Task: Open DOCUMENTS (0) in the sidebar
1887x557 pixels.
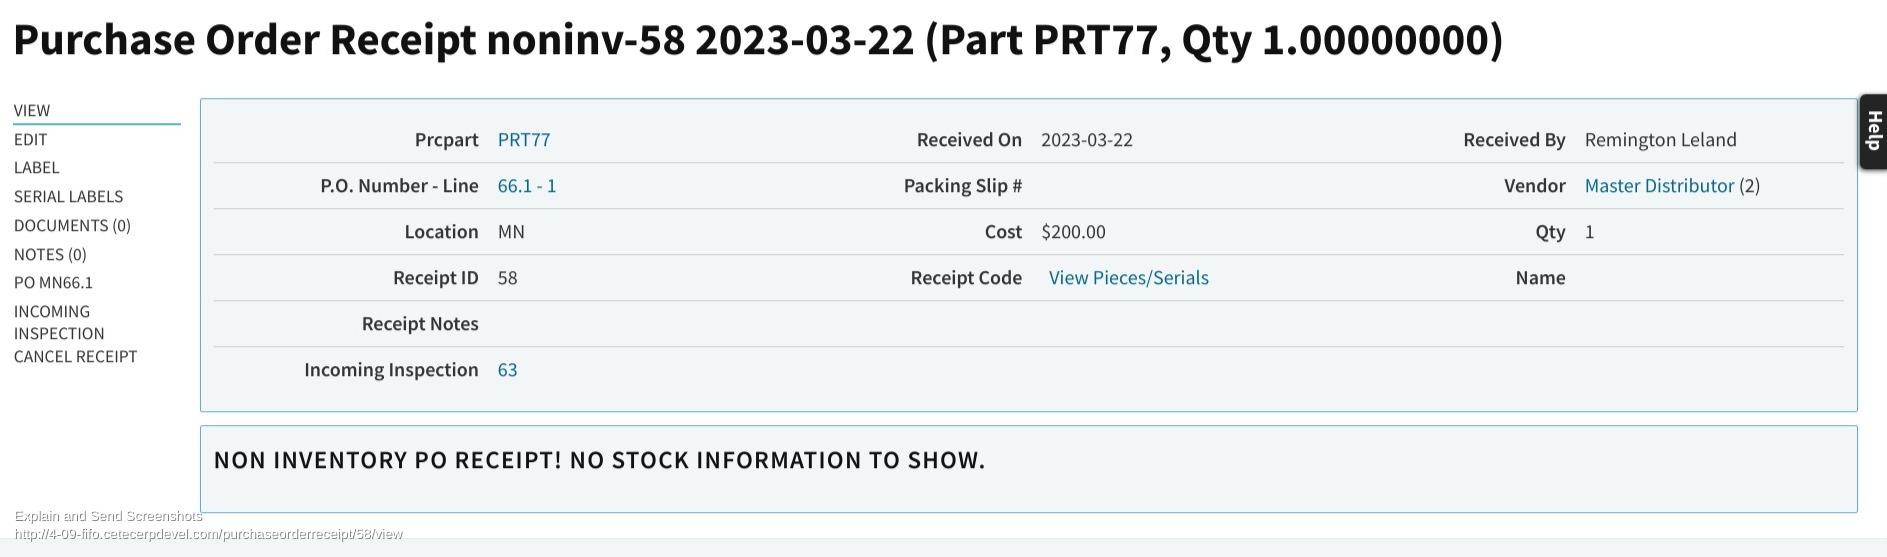Action: pyautogui.click(x=72, y=225)
